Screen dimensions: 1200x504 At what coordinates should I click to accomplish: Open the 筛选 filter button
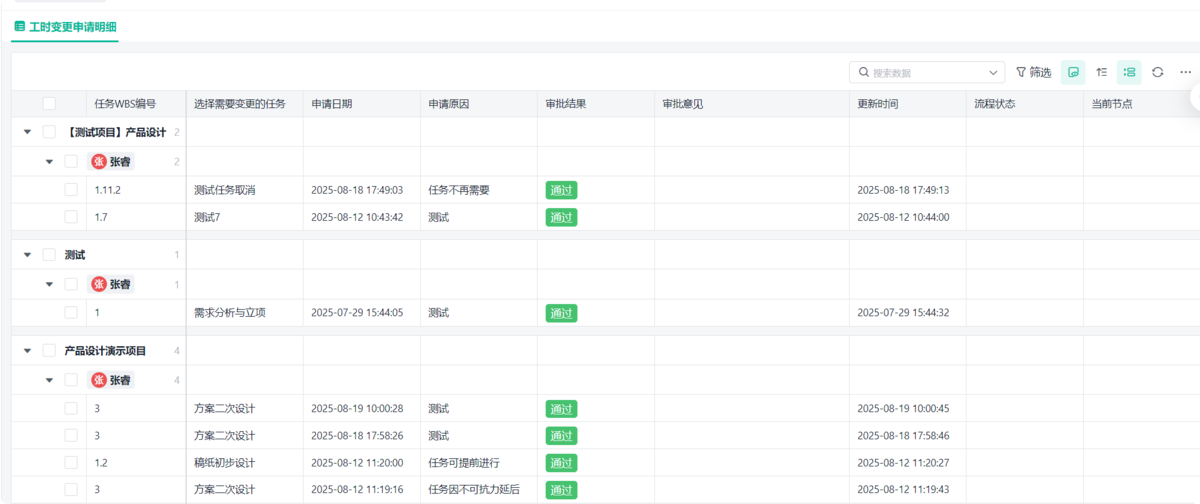coord(1033,72)
